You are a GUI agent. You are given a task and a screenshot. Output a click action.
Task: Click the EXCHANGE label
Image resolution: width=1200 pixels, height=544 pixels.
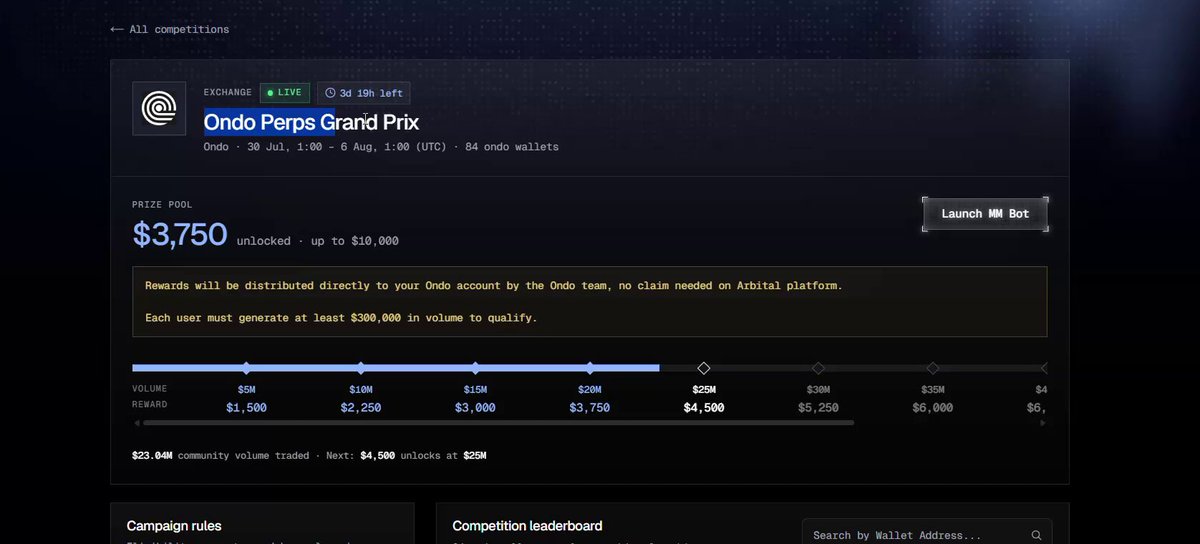(228, 93)
